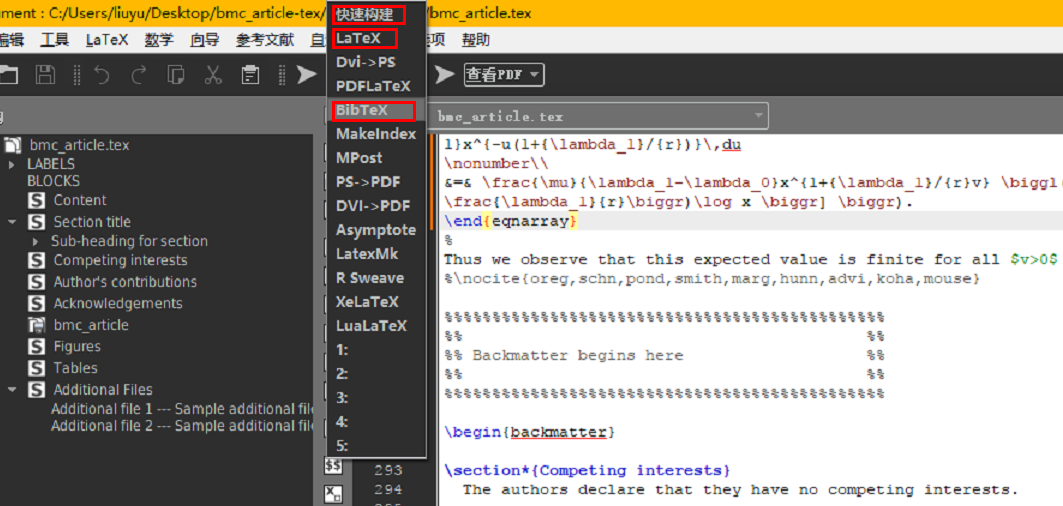The width and height of the screenshot is (1063, 506).
Task: Select Additional file 2 entry
Action: [183, 426]
